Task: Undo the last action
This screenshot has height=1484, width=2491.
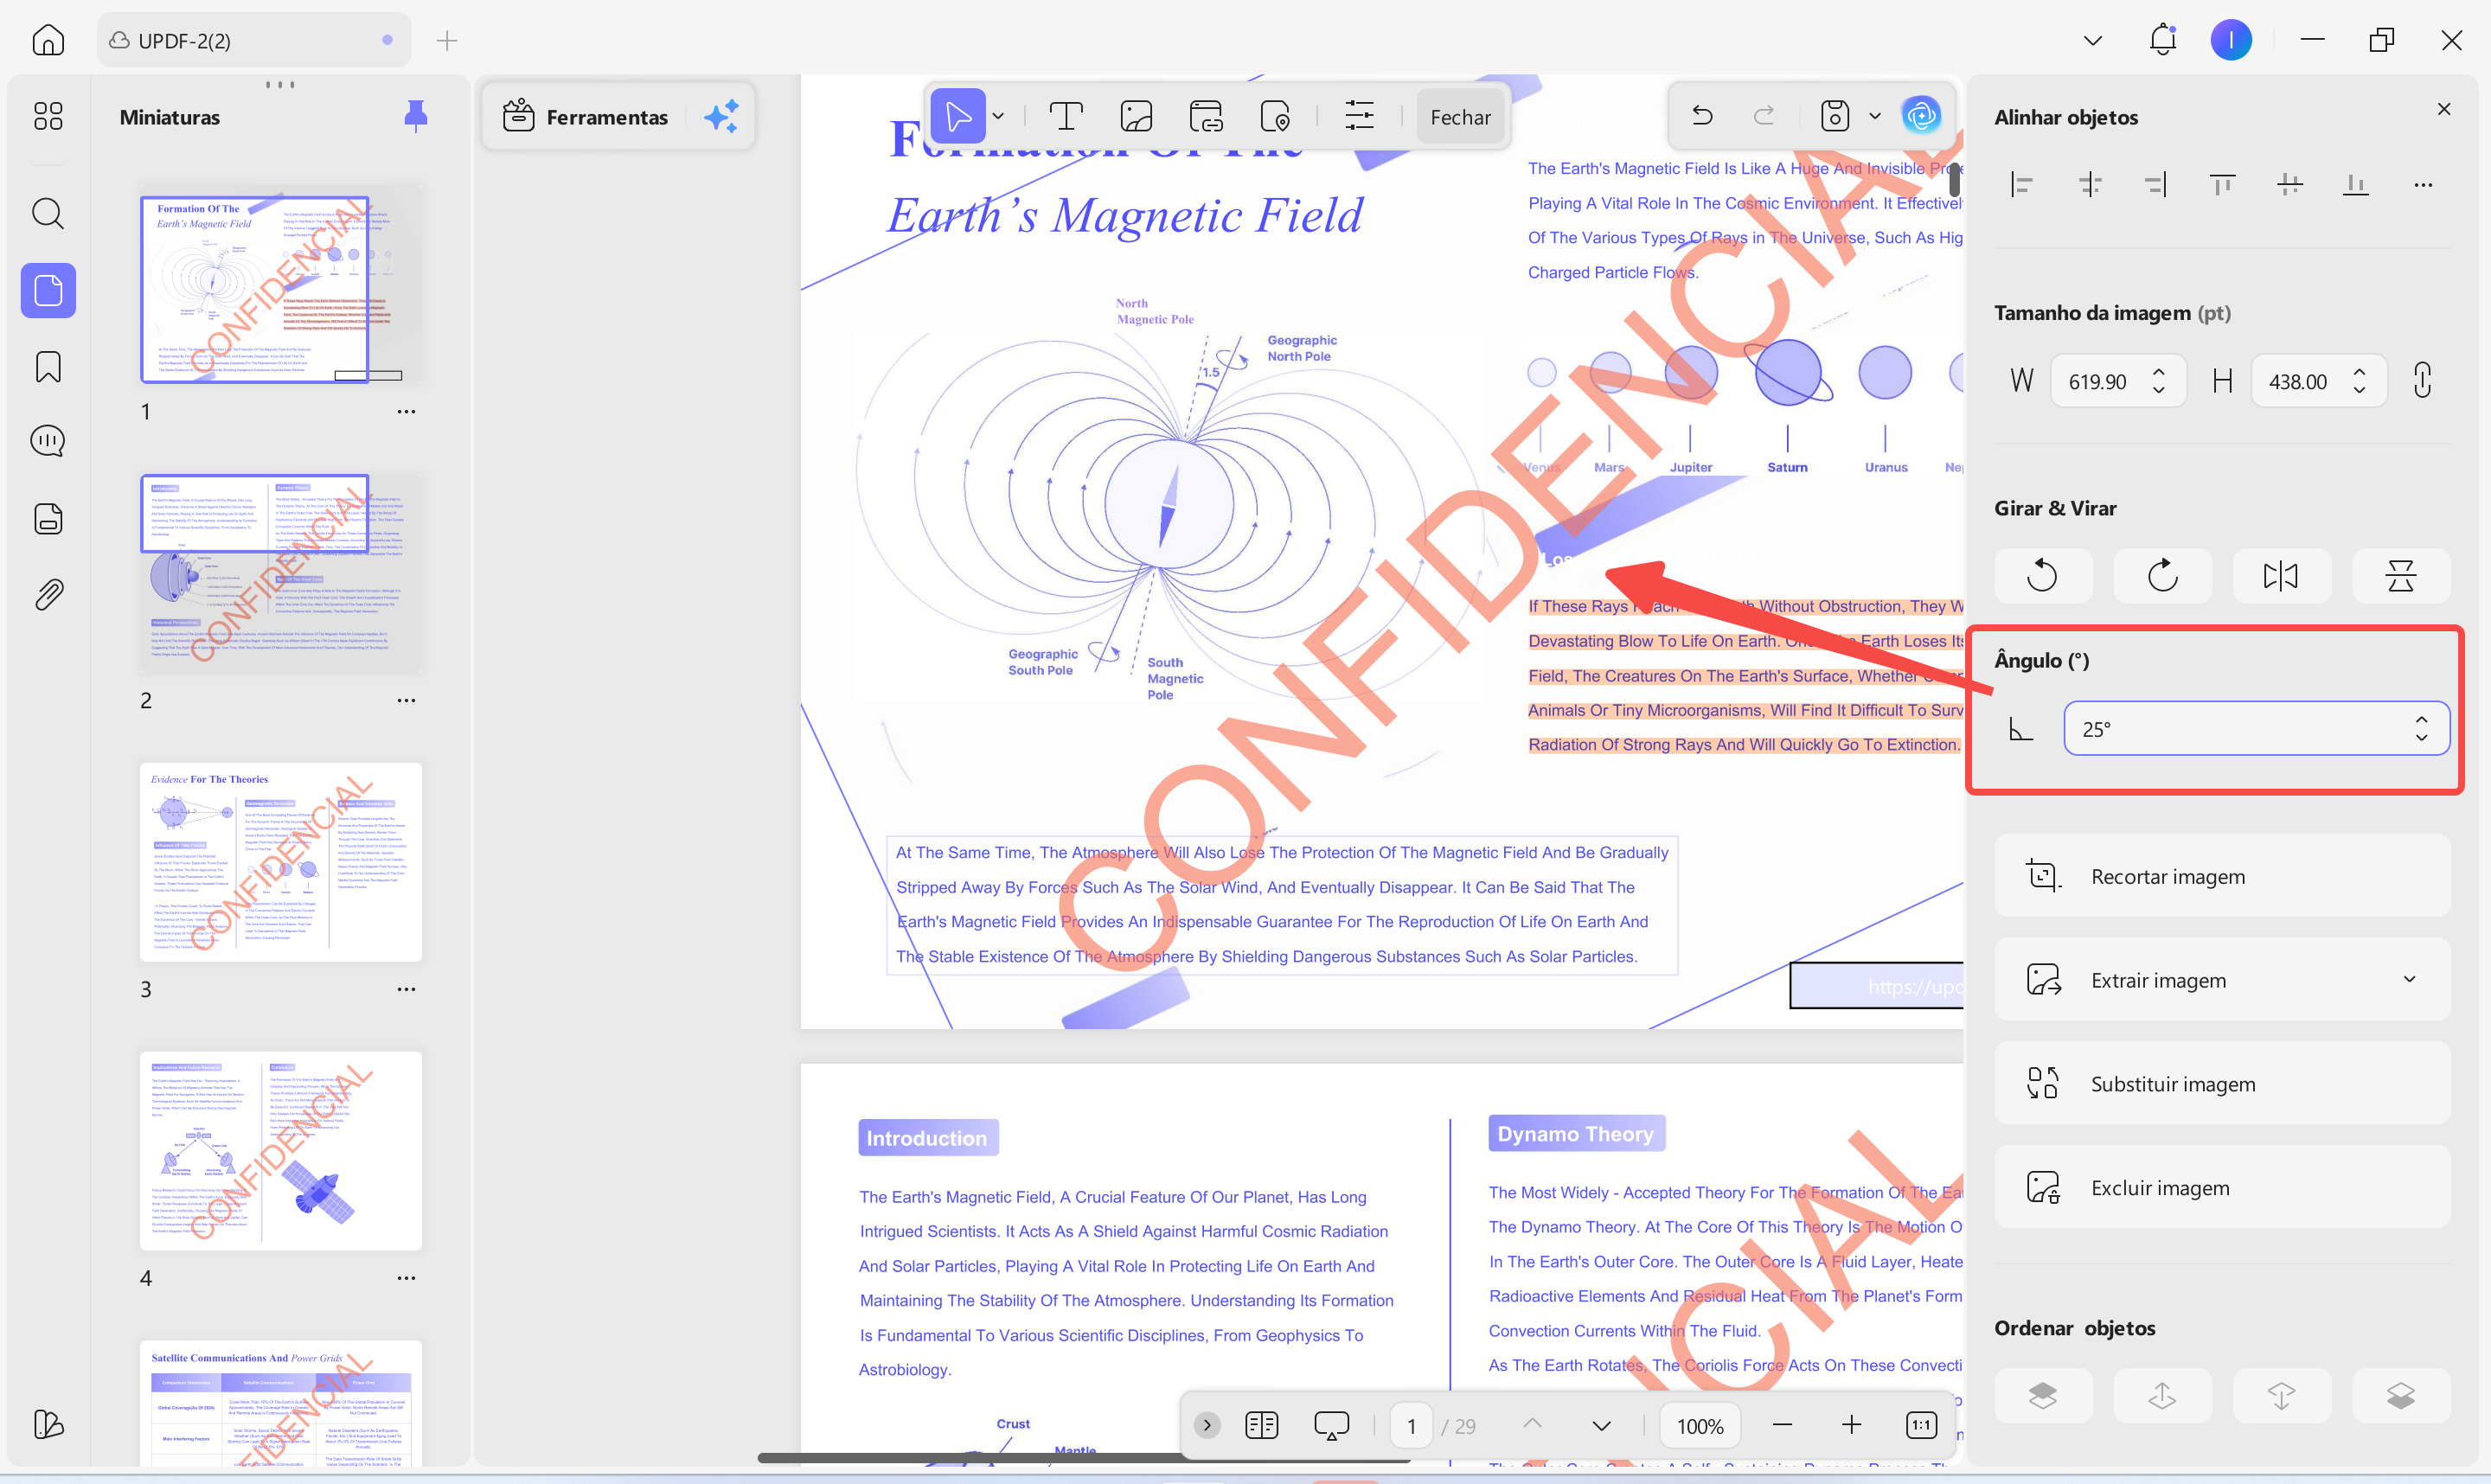Action: [x=1703, y=116]
